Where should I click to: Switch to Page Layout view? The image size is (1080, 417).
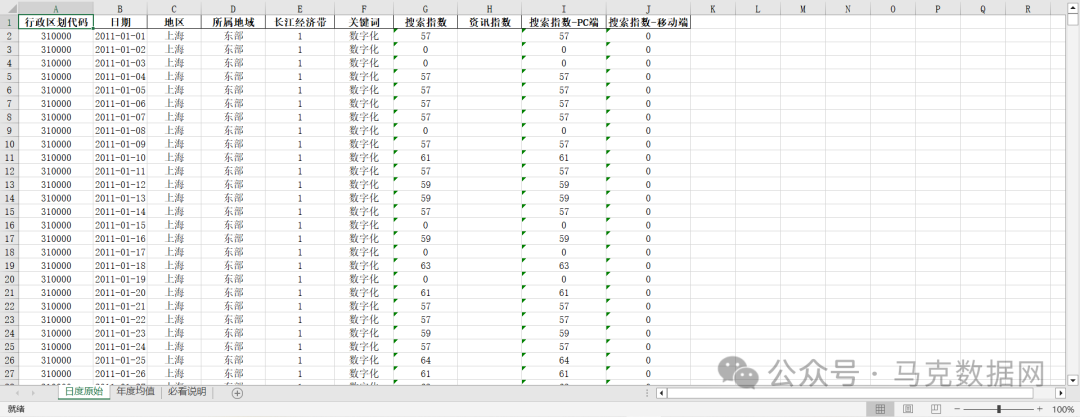click(908, 409)
